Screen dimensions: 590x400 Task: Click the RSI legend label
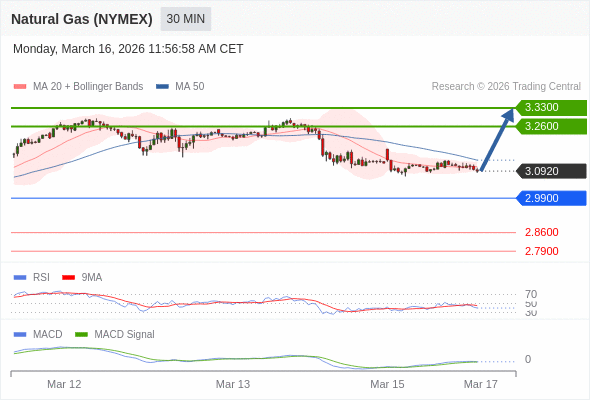point(41,278)
